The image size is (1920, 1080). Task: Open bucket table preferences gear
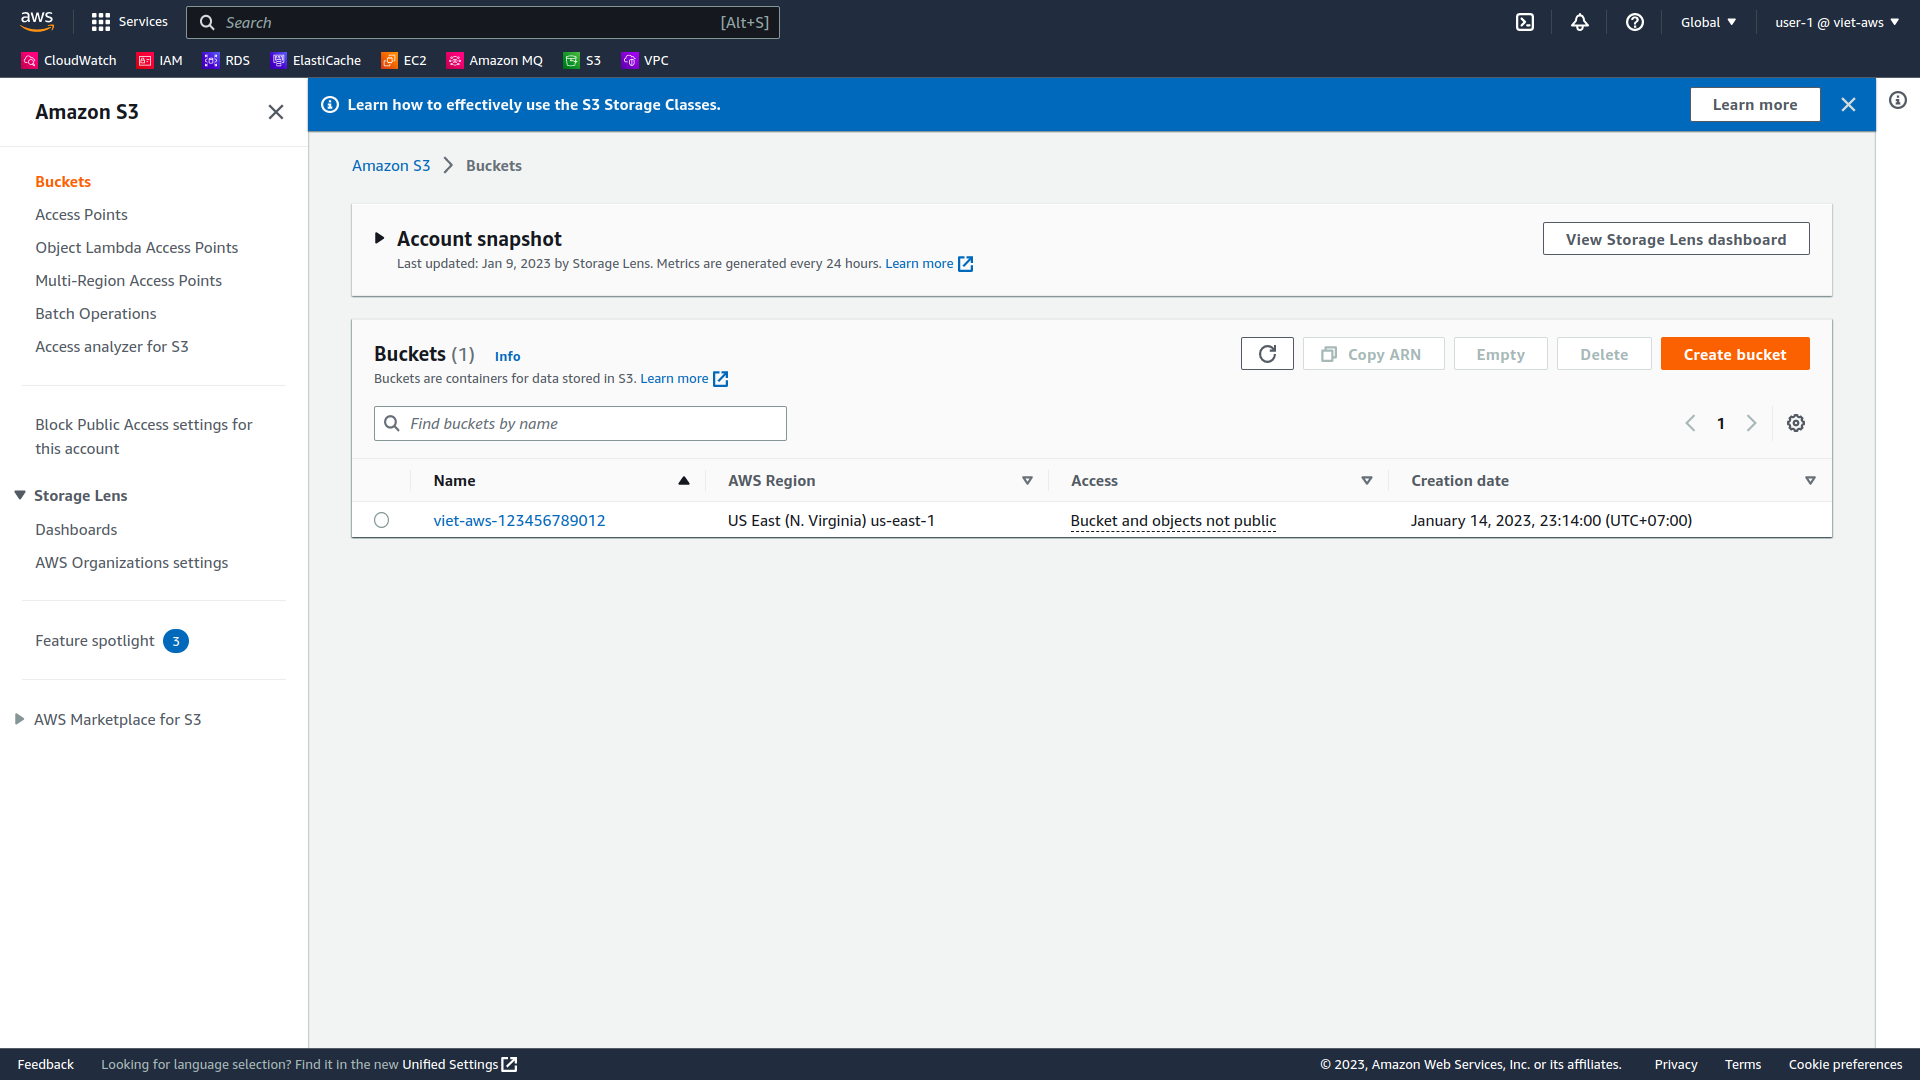pos(1796,423)
